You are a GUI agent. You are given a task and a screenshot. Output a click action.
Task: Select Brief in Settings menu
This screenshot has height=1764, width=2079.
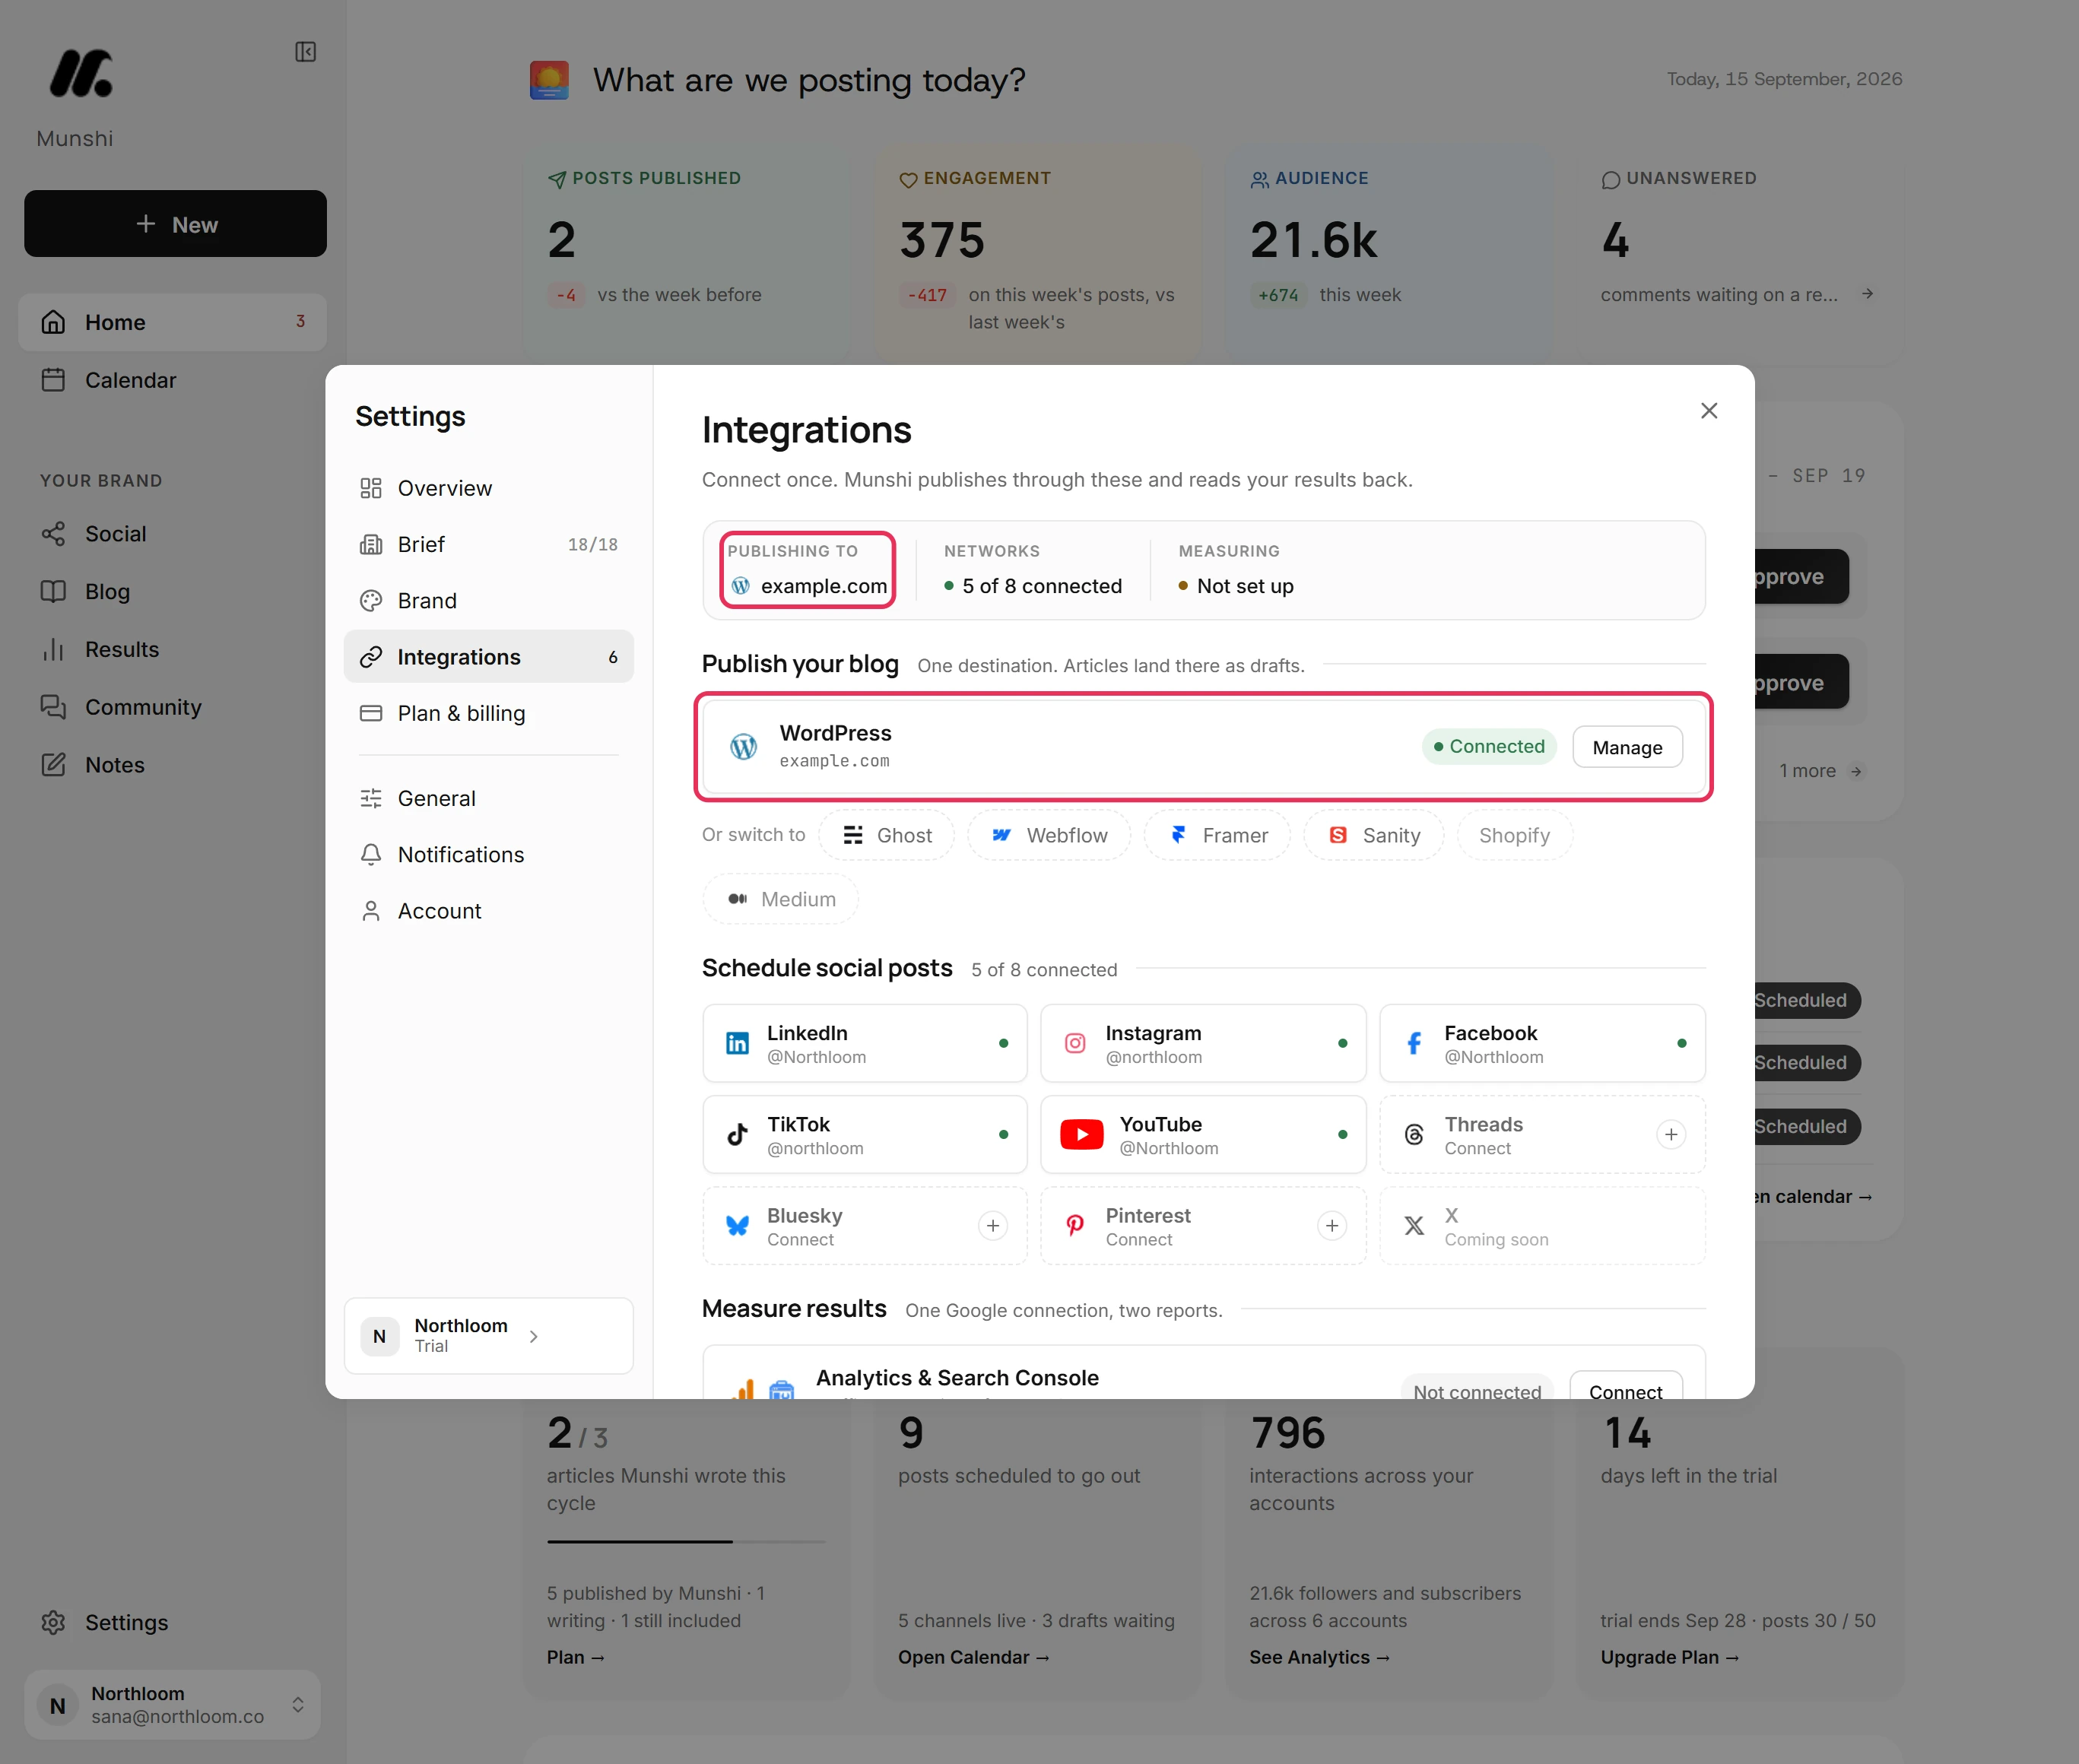click(x=488, y=544)
